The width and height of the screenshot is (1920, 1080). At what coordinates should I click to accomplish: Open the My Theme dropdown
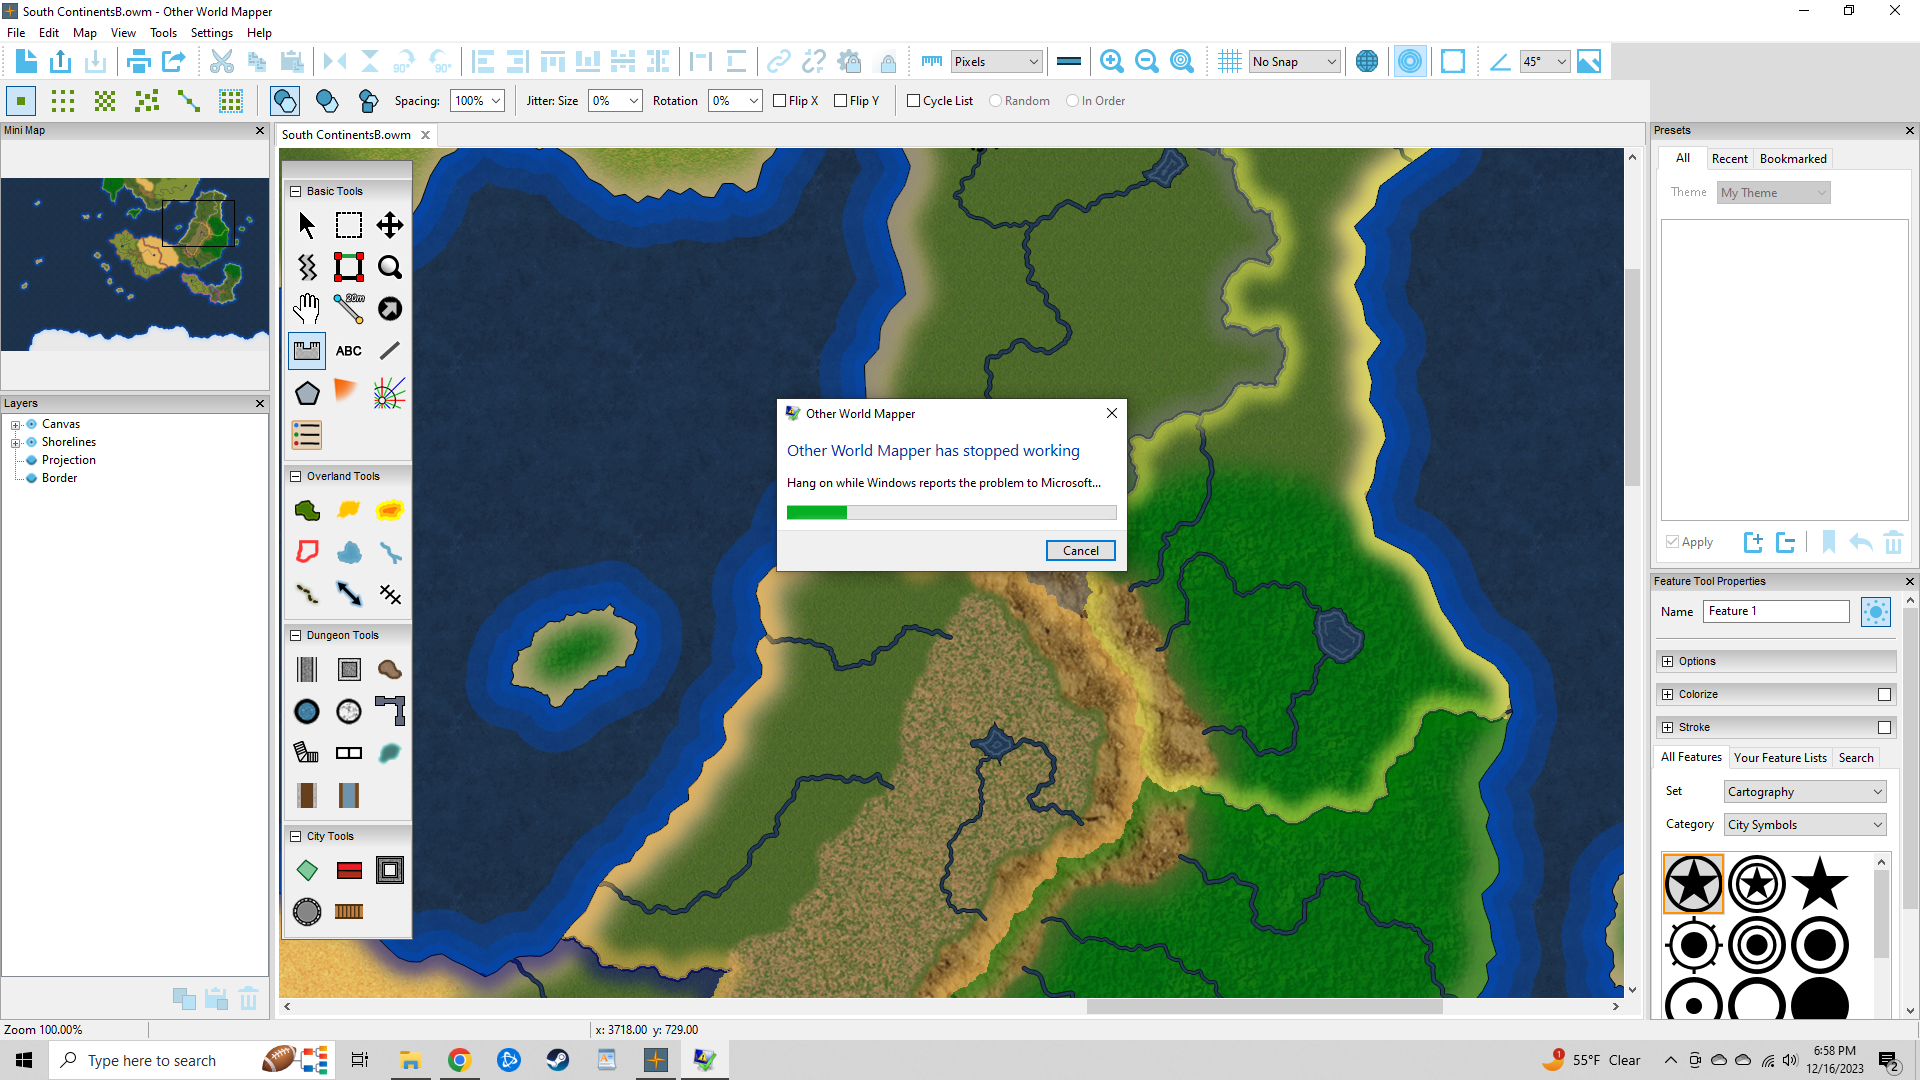click(x=1774, y=193)
